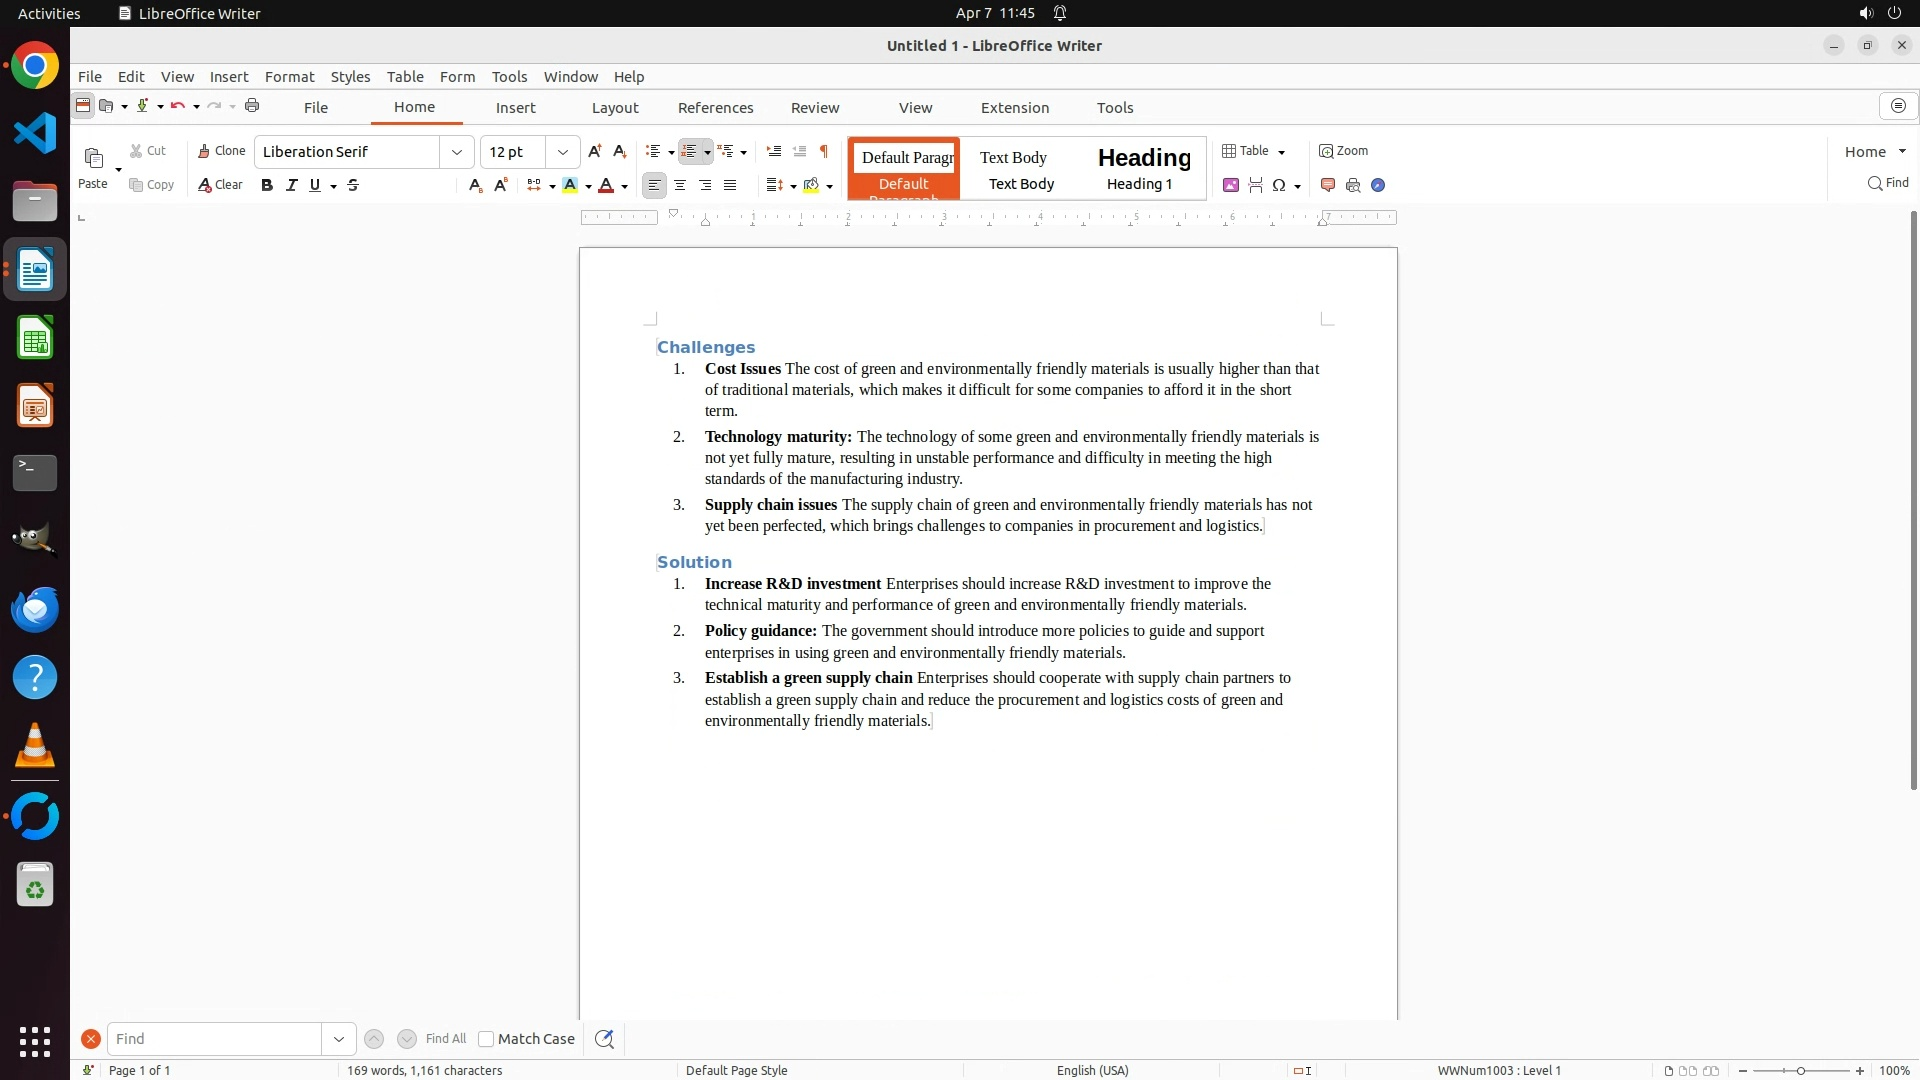1920x1080 pixels.
Task: Click the font color swatch
Action: coord(606,185)
